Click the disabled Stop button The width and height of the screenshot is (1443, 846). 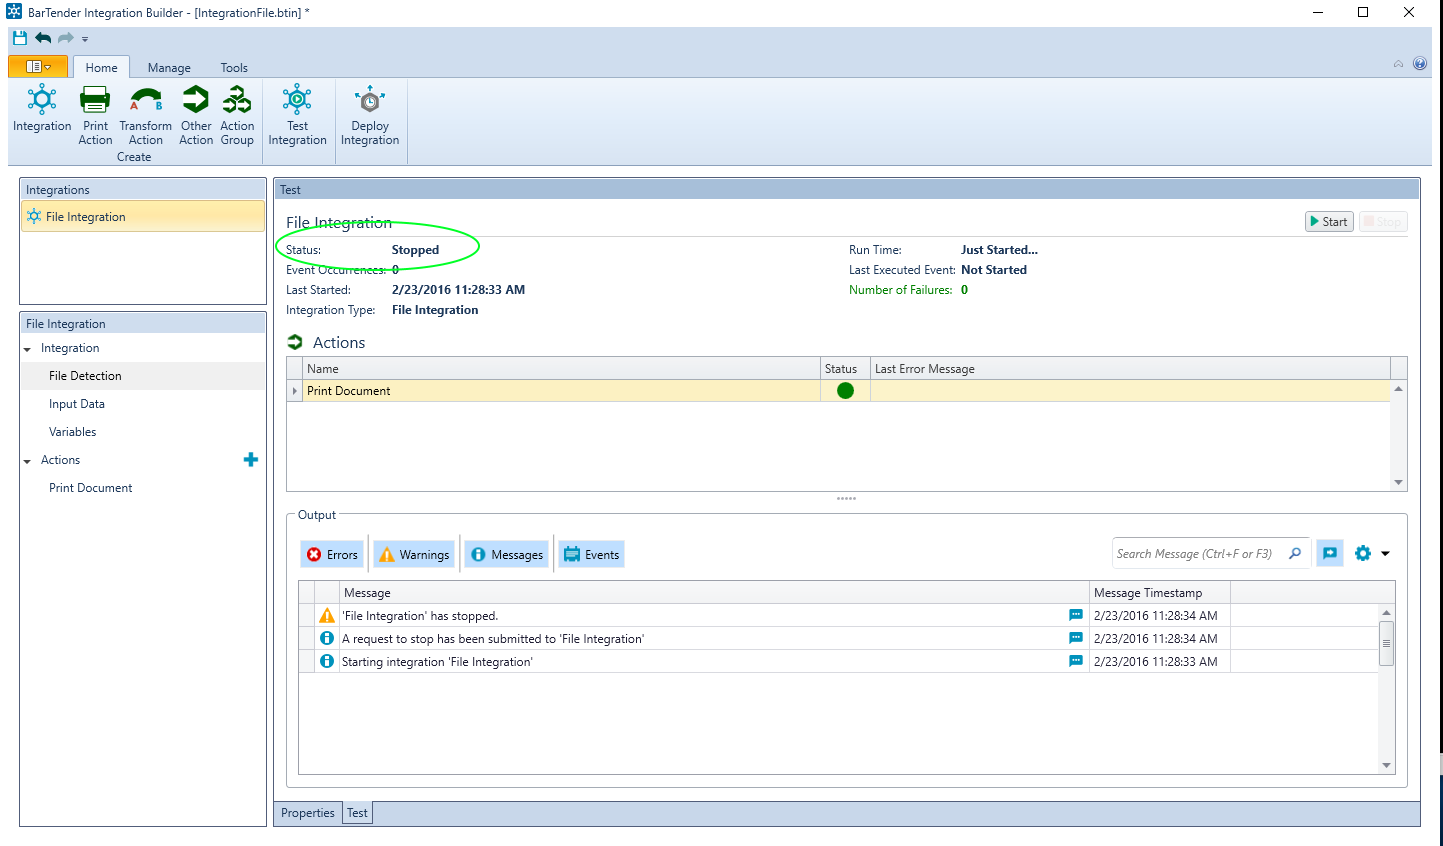click(x=1383, y=222)
